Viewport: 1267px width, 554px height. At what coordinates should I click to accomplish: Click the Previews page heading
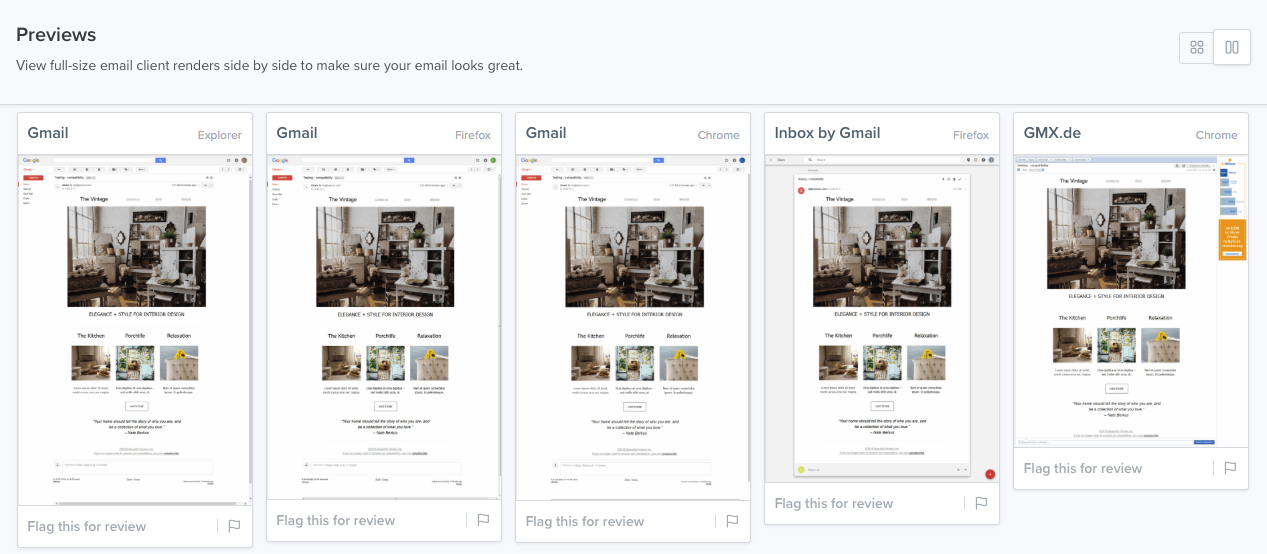pyautogui.click(x=56, y=34)
